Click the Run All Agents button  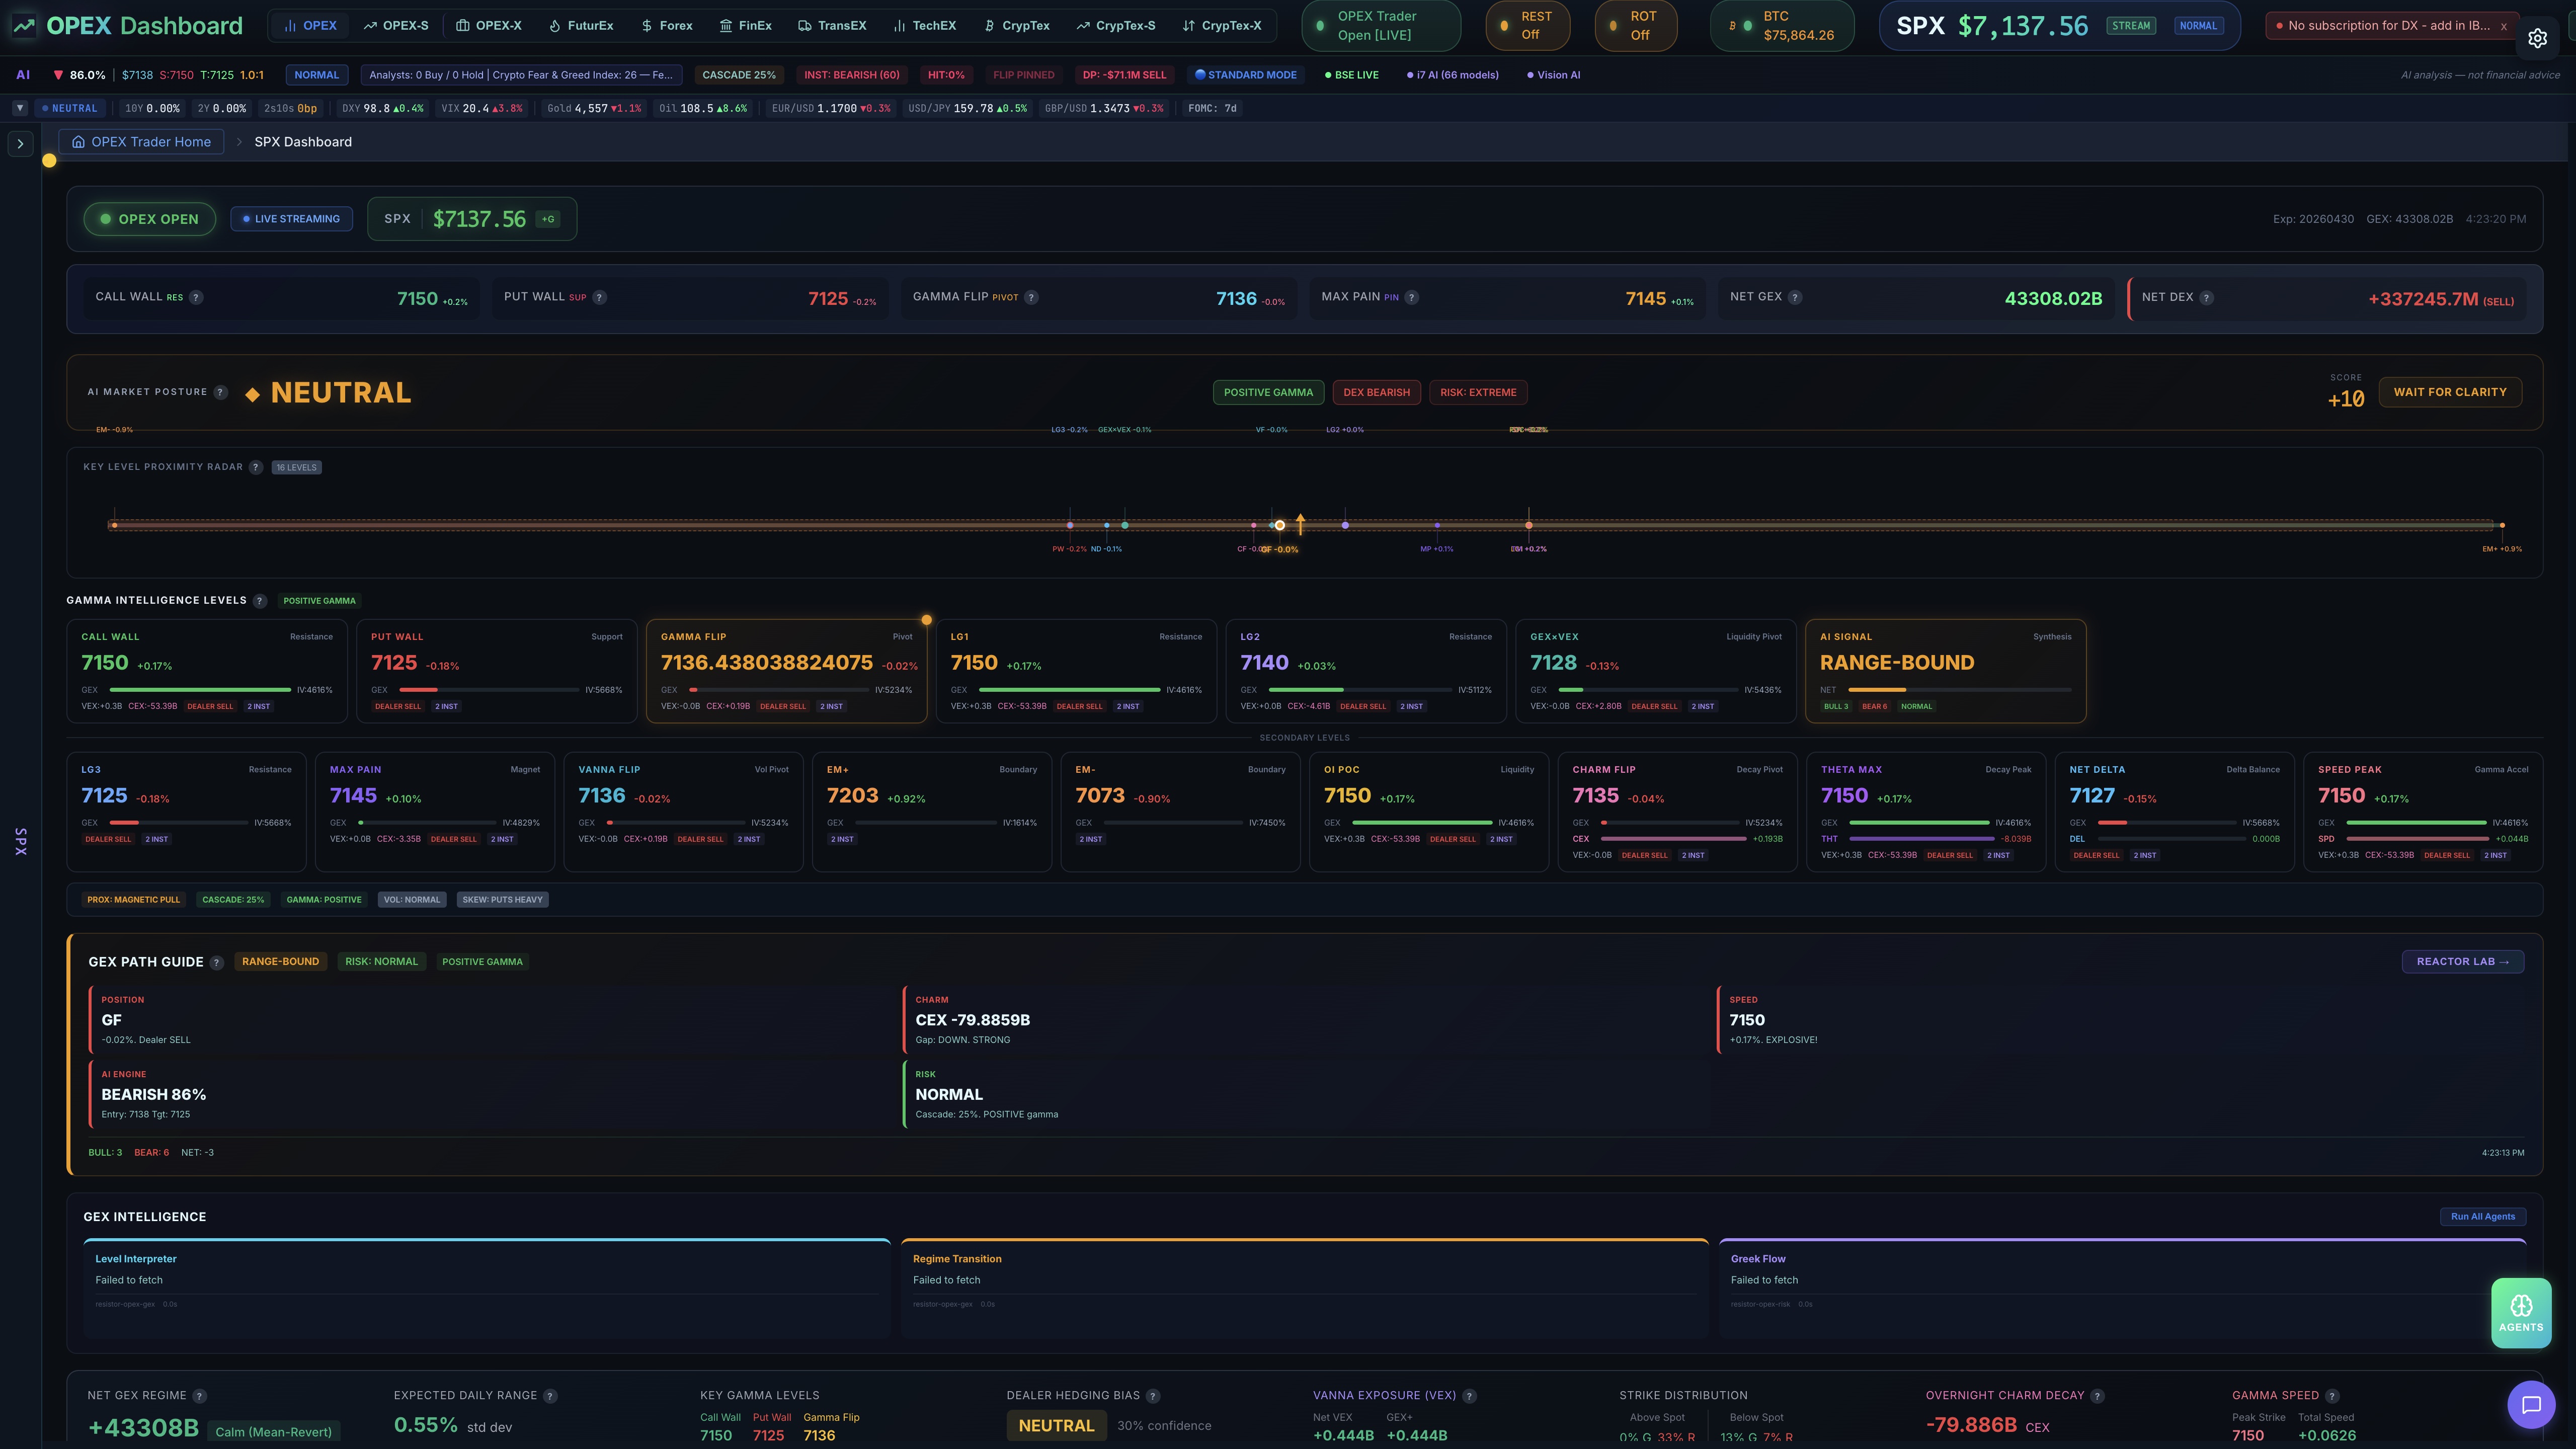click(x=2483, y=1217)
